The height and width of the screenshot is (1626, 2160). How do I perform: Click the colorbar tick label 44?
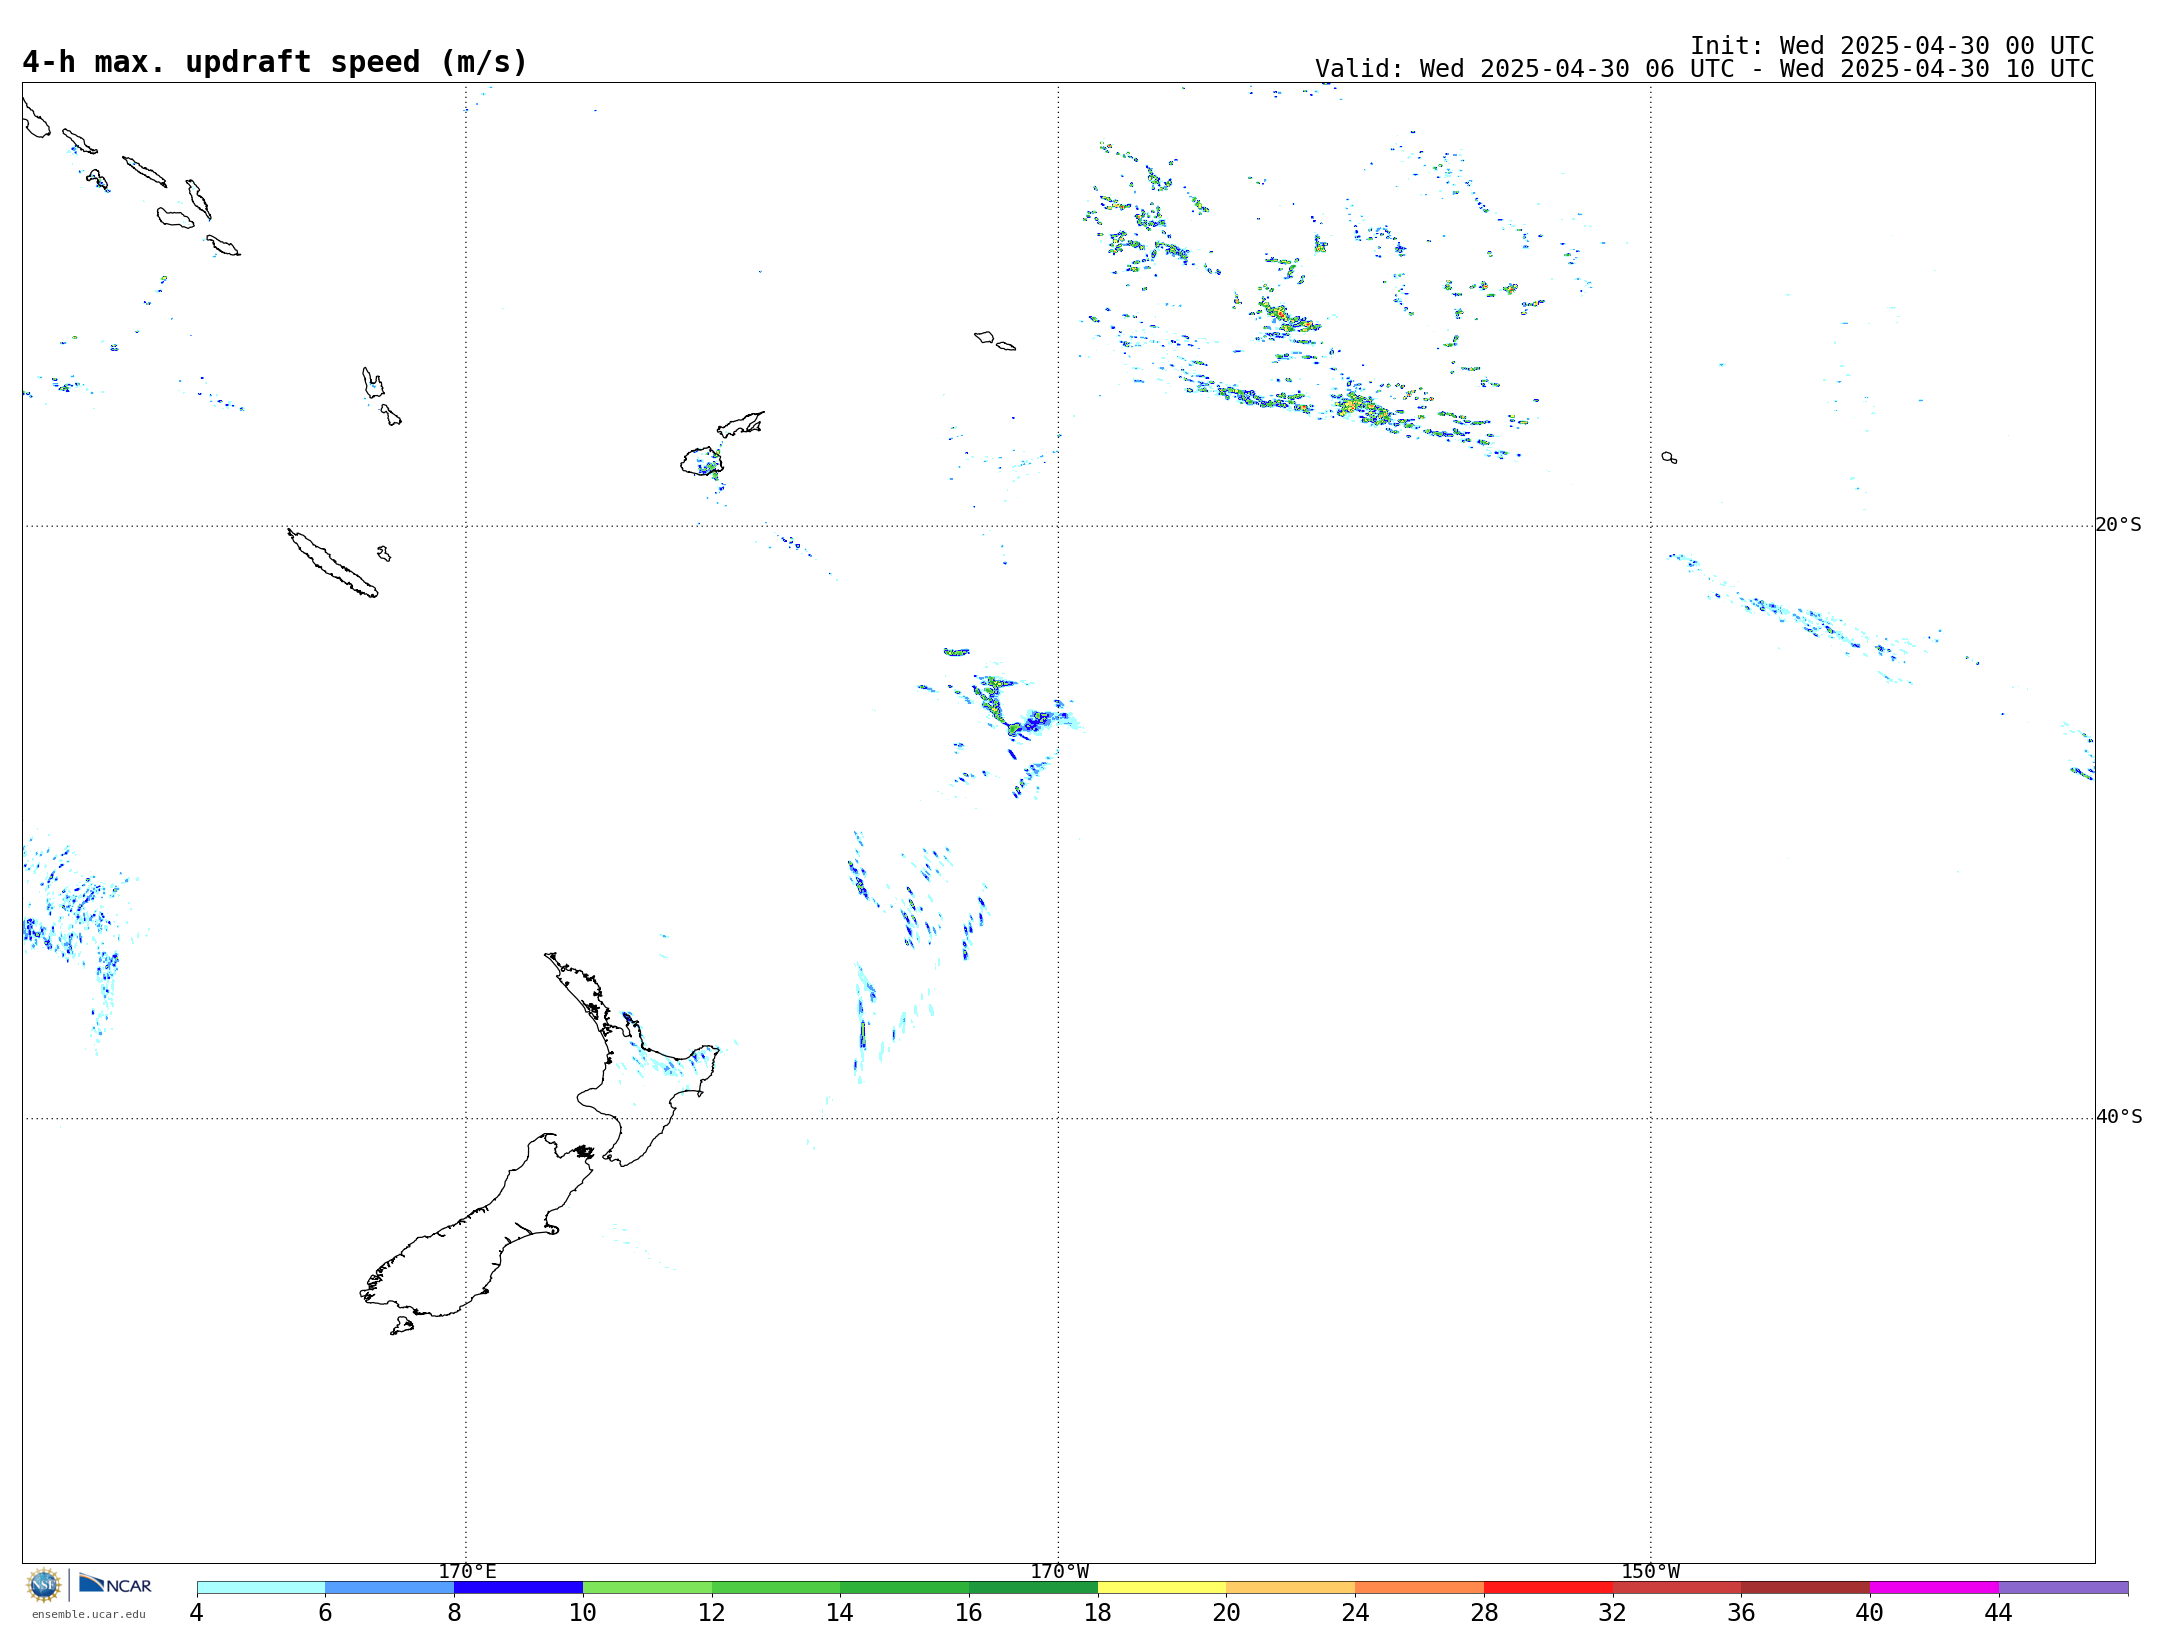coord(1999,1612)
